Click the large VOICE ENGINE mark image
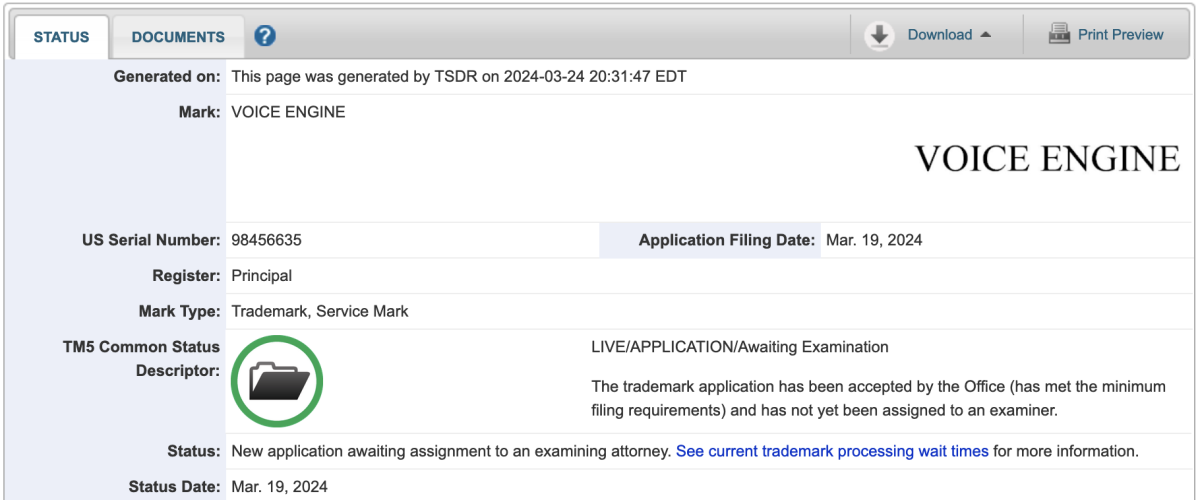 (1048, 158)
